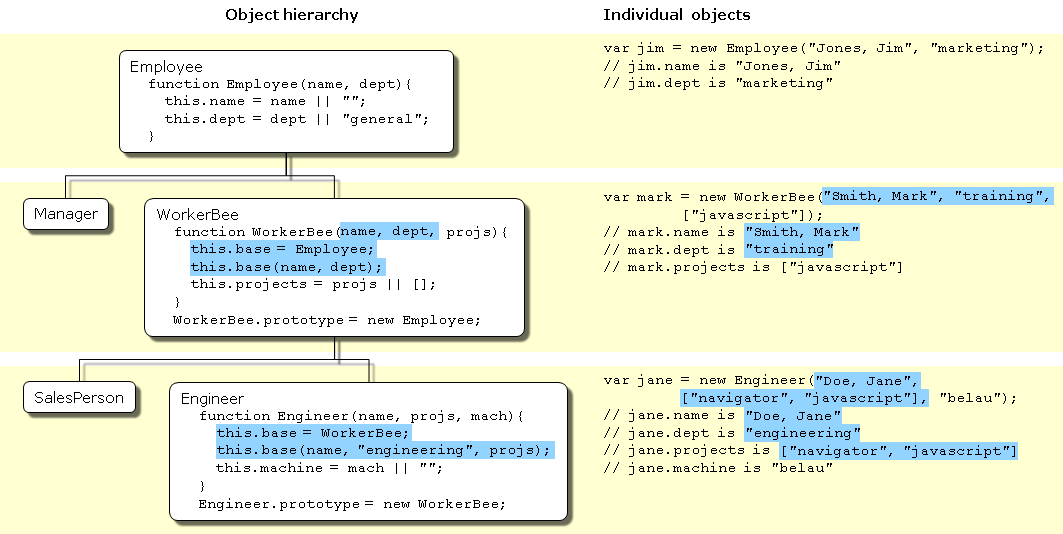The width and height of the screenshot is (1063, 534).
Task: Click the jane.machine is "belau" comment
Action: (718, 468)
